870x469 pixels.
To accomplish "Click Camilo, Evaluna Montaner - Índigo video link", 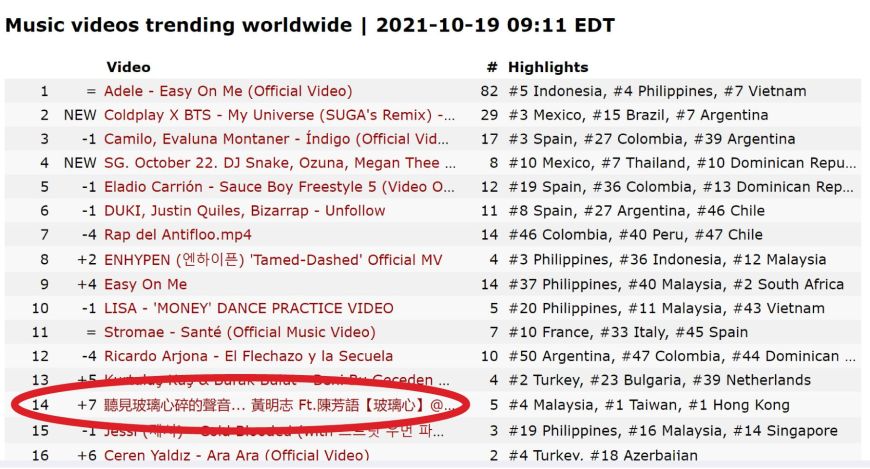I will [x=276, y=139].
